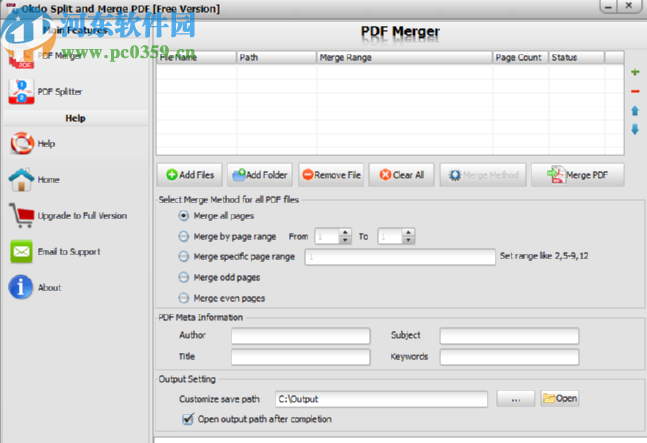The height and width of the screenshot is (443, 647).
Task: Click Add Files button
Action: pos(189,175)
